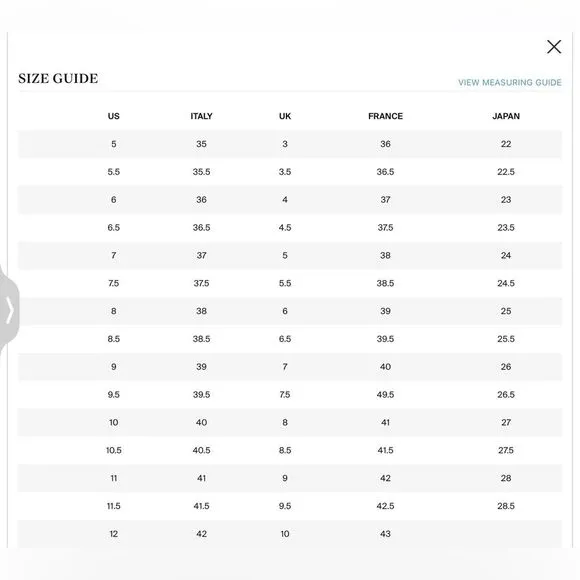Click Japan size 27.5 cell
Screen dimensions: 580x580
coord(506,450)
